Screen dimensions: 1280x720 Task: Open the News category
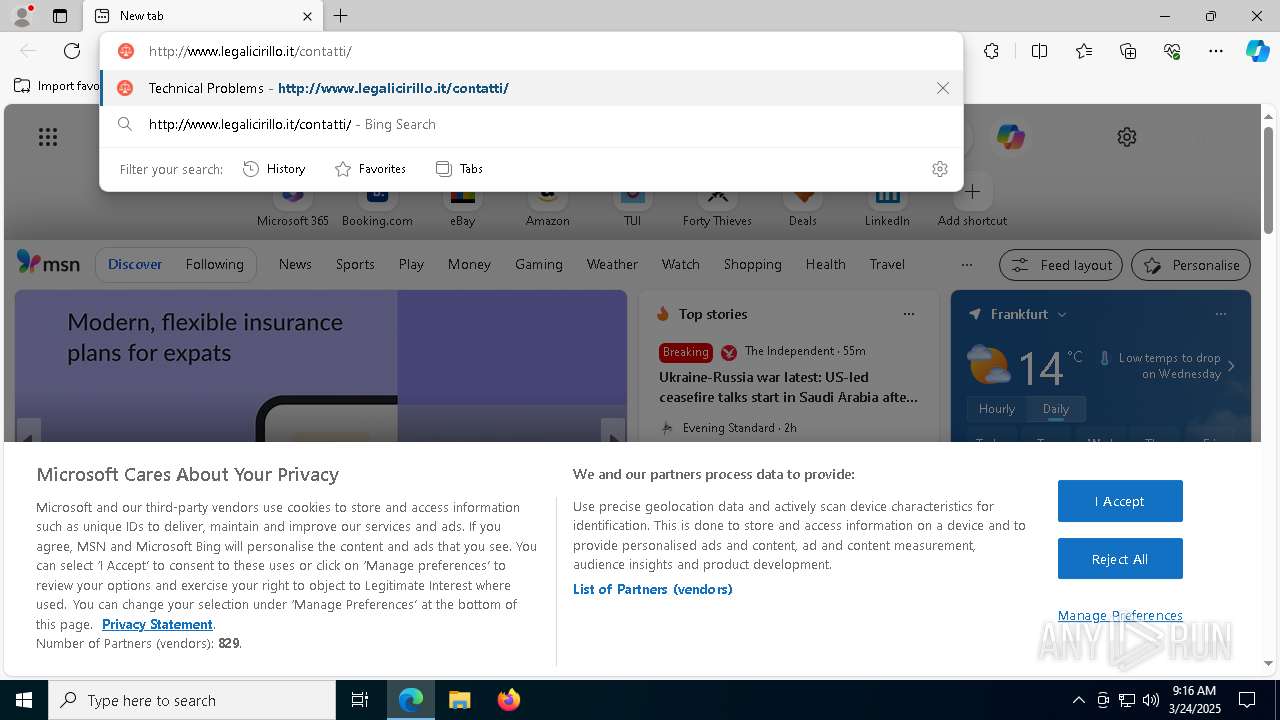(295, 264)
